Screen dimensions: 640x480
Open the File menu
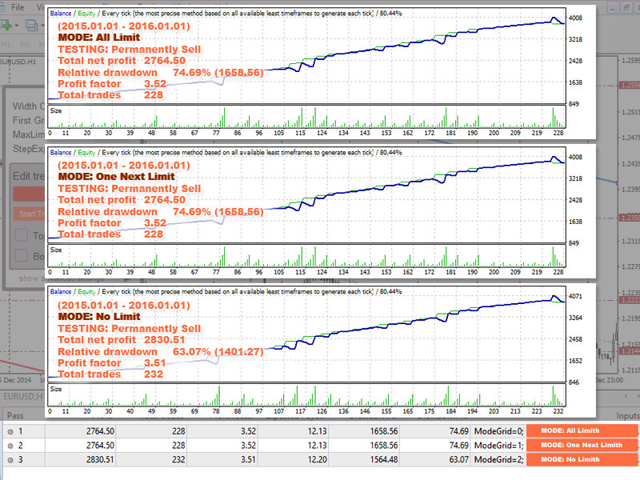point(18,7)
